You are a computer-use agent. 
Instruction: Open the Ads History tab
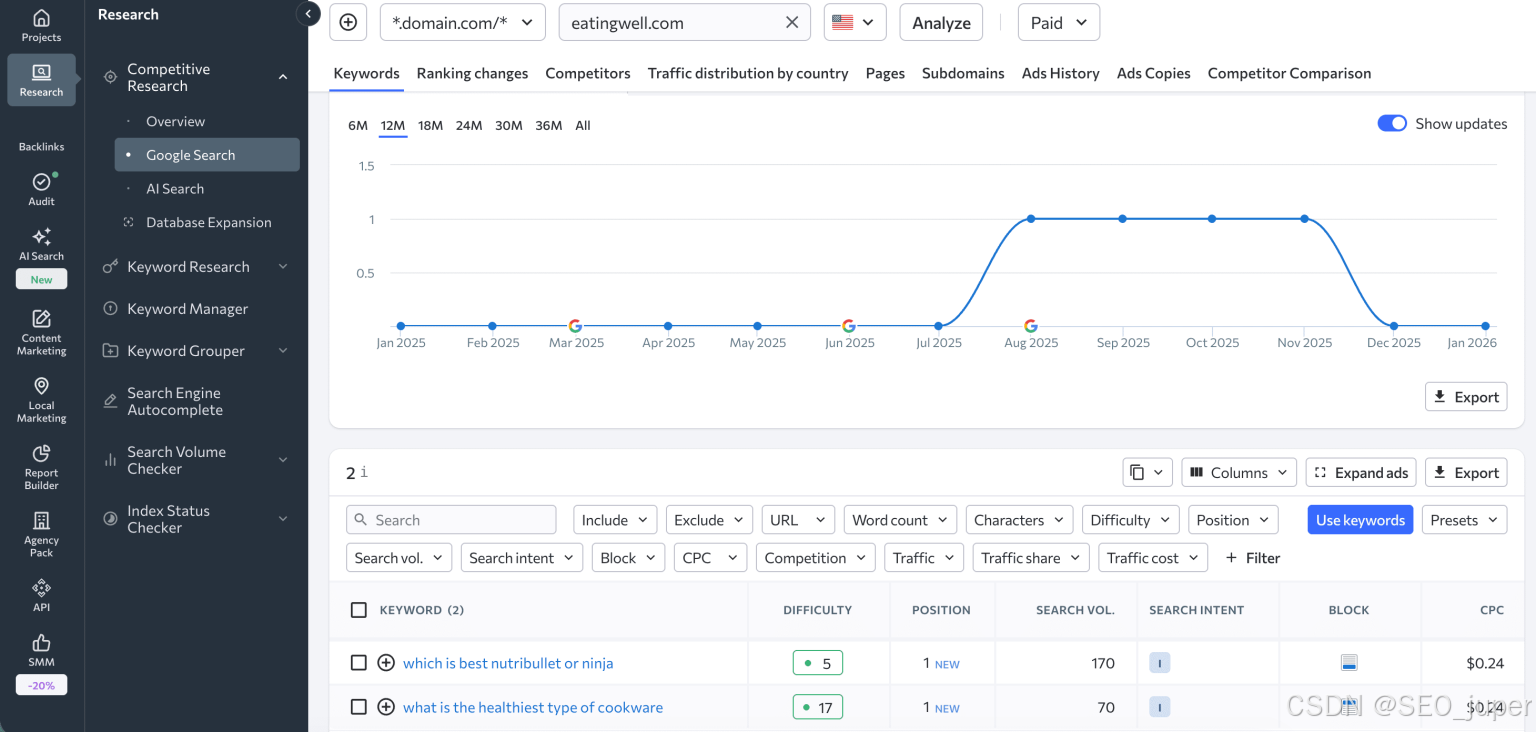click(1061, 73)
